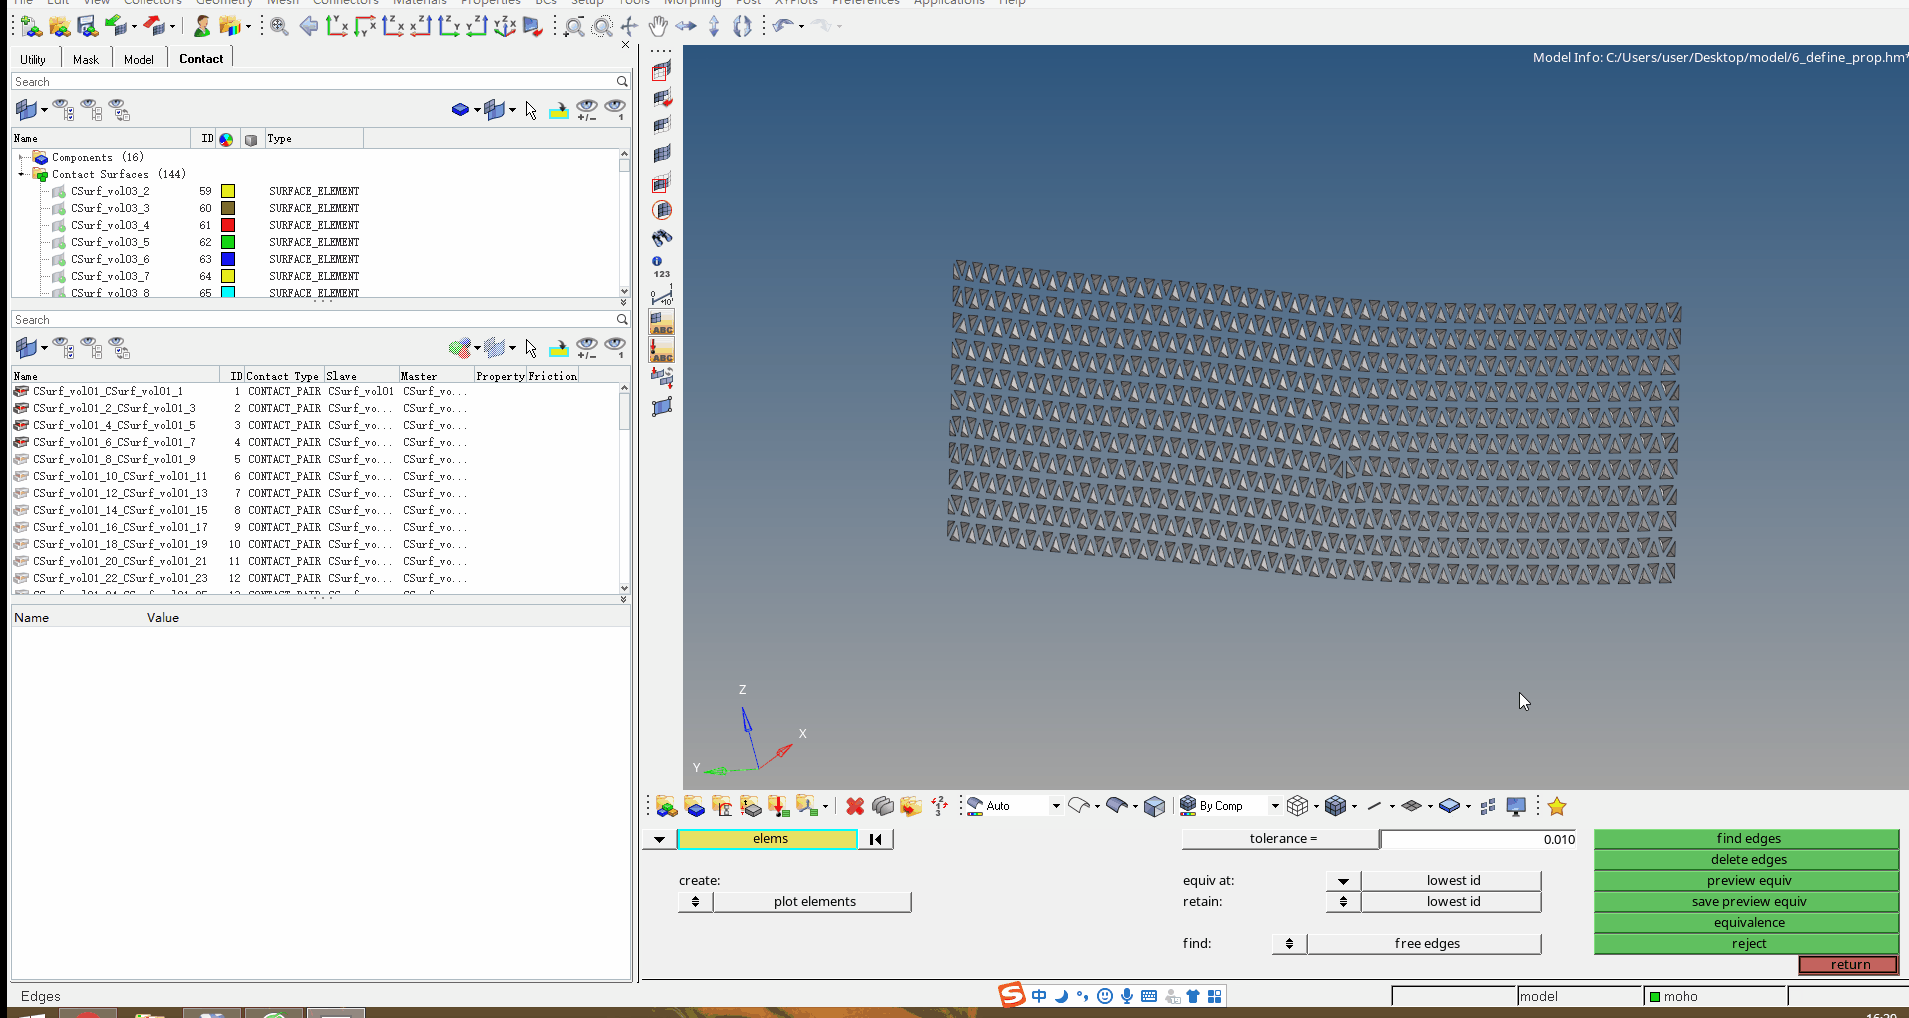Select the pan hand tool
This screenshot has width=1909, height=1018.
[657, 26]
